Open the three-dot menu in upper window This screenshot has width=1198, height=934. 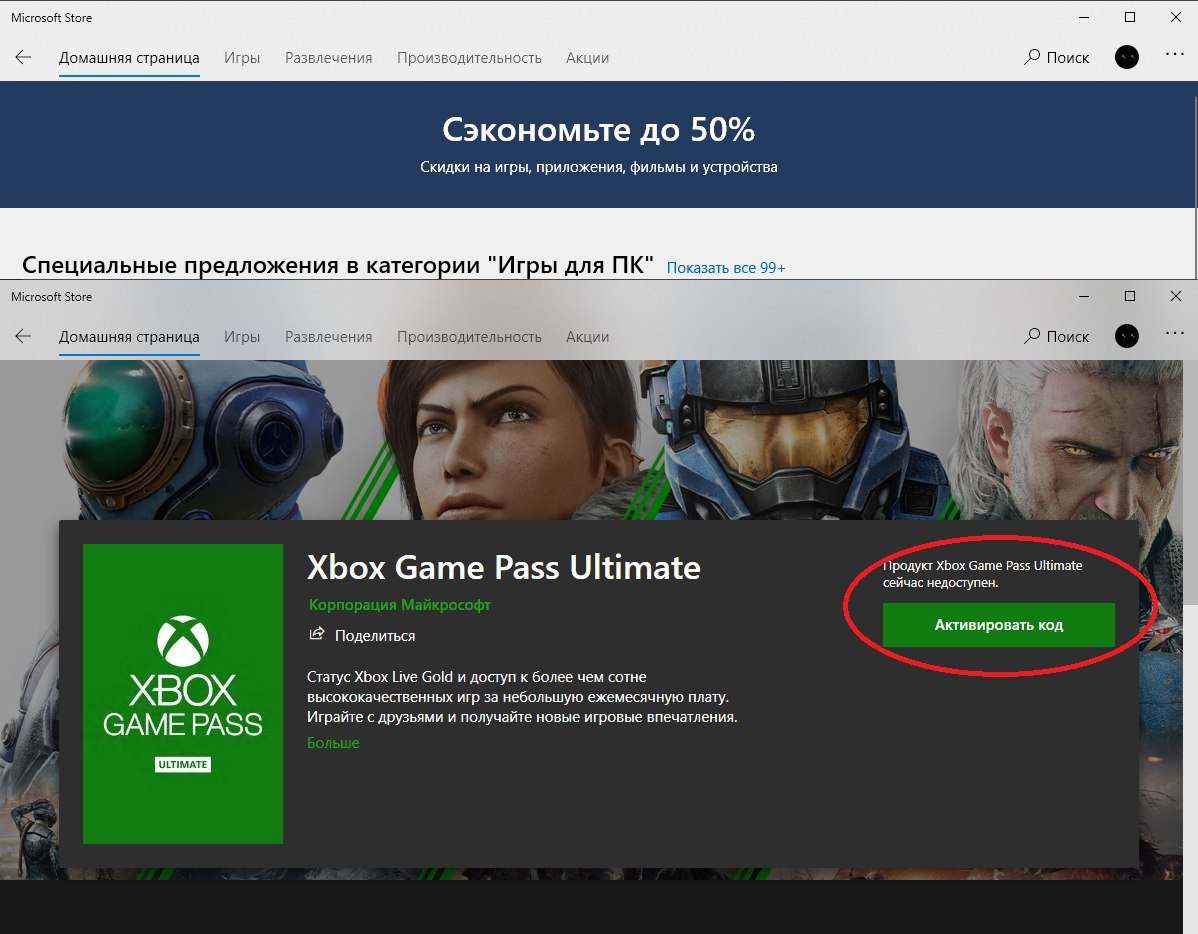pyautogui.click(x=1175, y=54)
